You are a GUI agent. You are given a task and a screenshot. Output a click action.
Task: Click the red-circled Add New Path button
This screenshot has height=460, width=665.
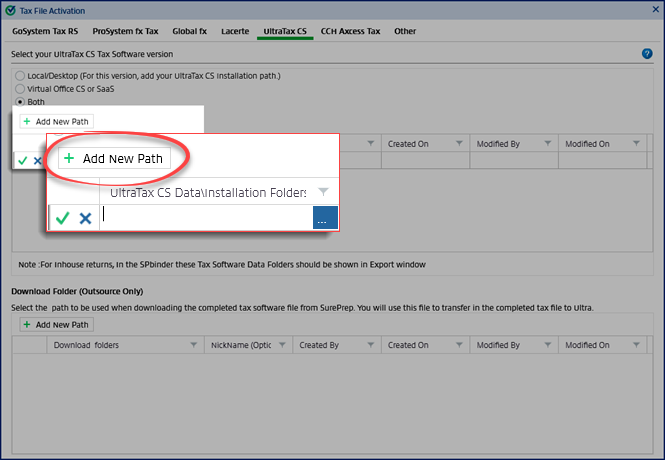(114, 158)
